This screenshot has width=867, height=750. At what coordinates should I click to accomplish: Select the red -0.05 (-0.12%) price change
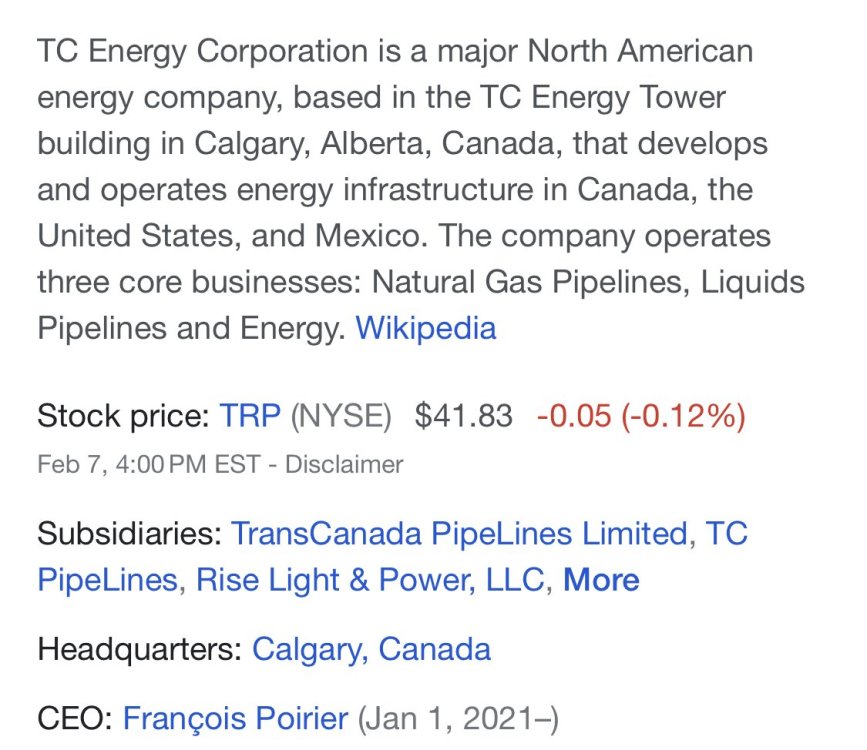pyautogui.click(x=641, y=416)
